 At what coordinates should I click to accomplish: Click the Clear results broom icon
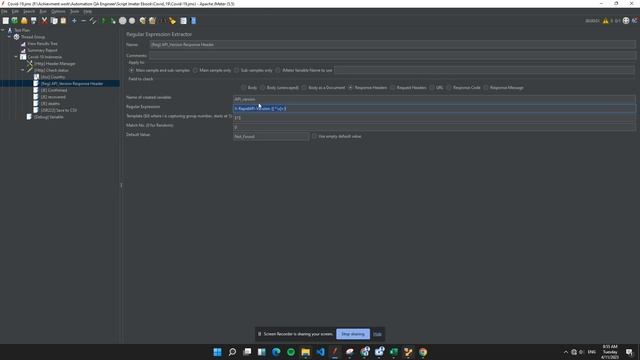click(x=142, y=20)
